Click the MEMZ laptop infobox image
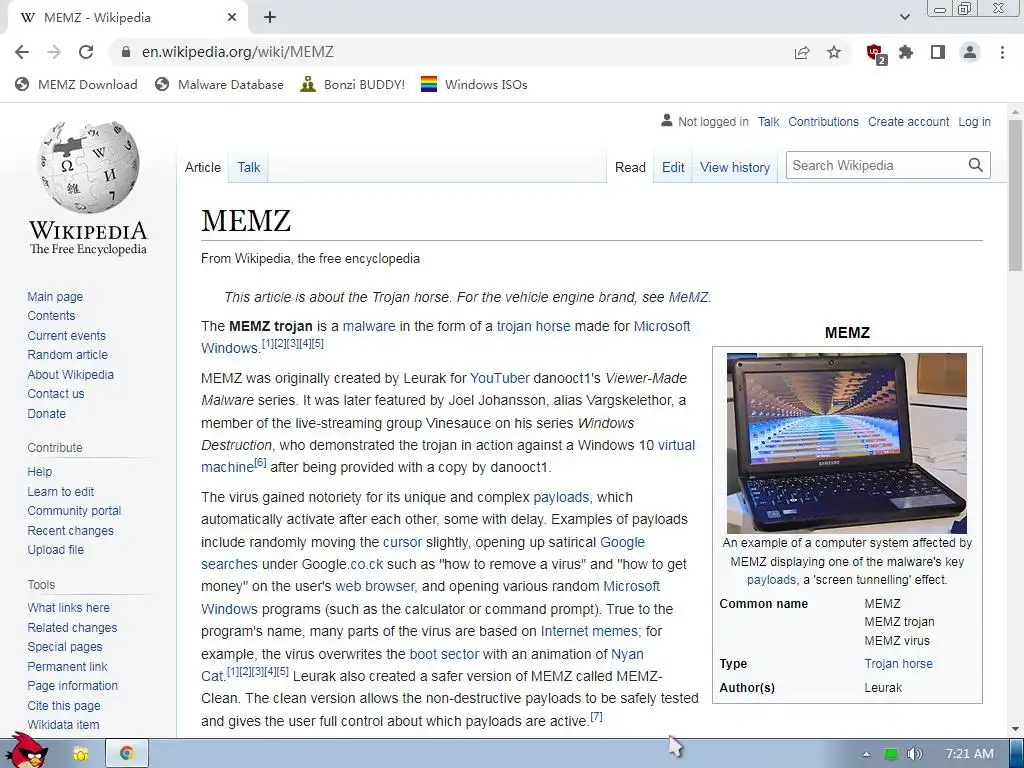 847,443
